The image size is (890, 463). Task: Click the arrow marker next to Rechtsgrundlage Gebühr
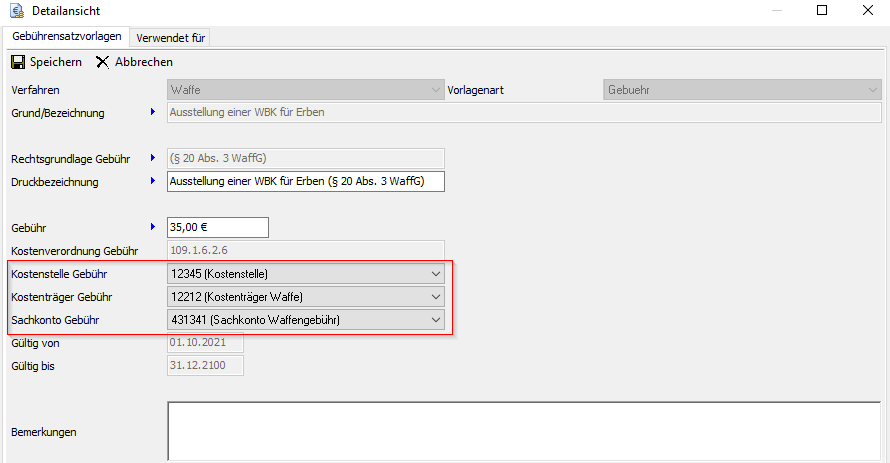click(153, 157)
